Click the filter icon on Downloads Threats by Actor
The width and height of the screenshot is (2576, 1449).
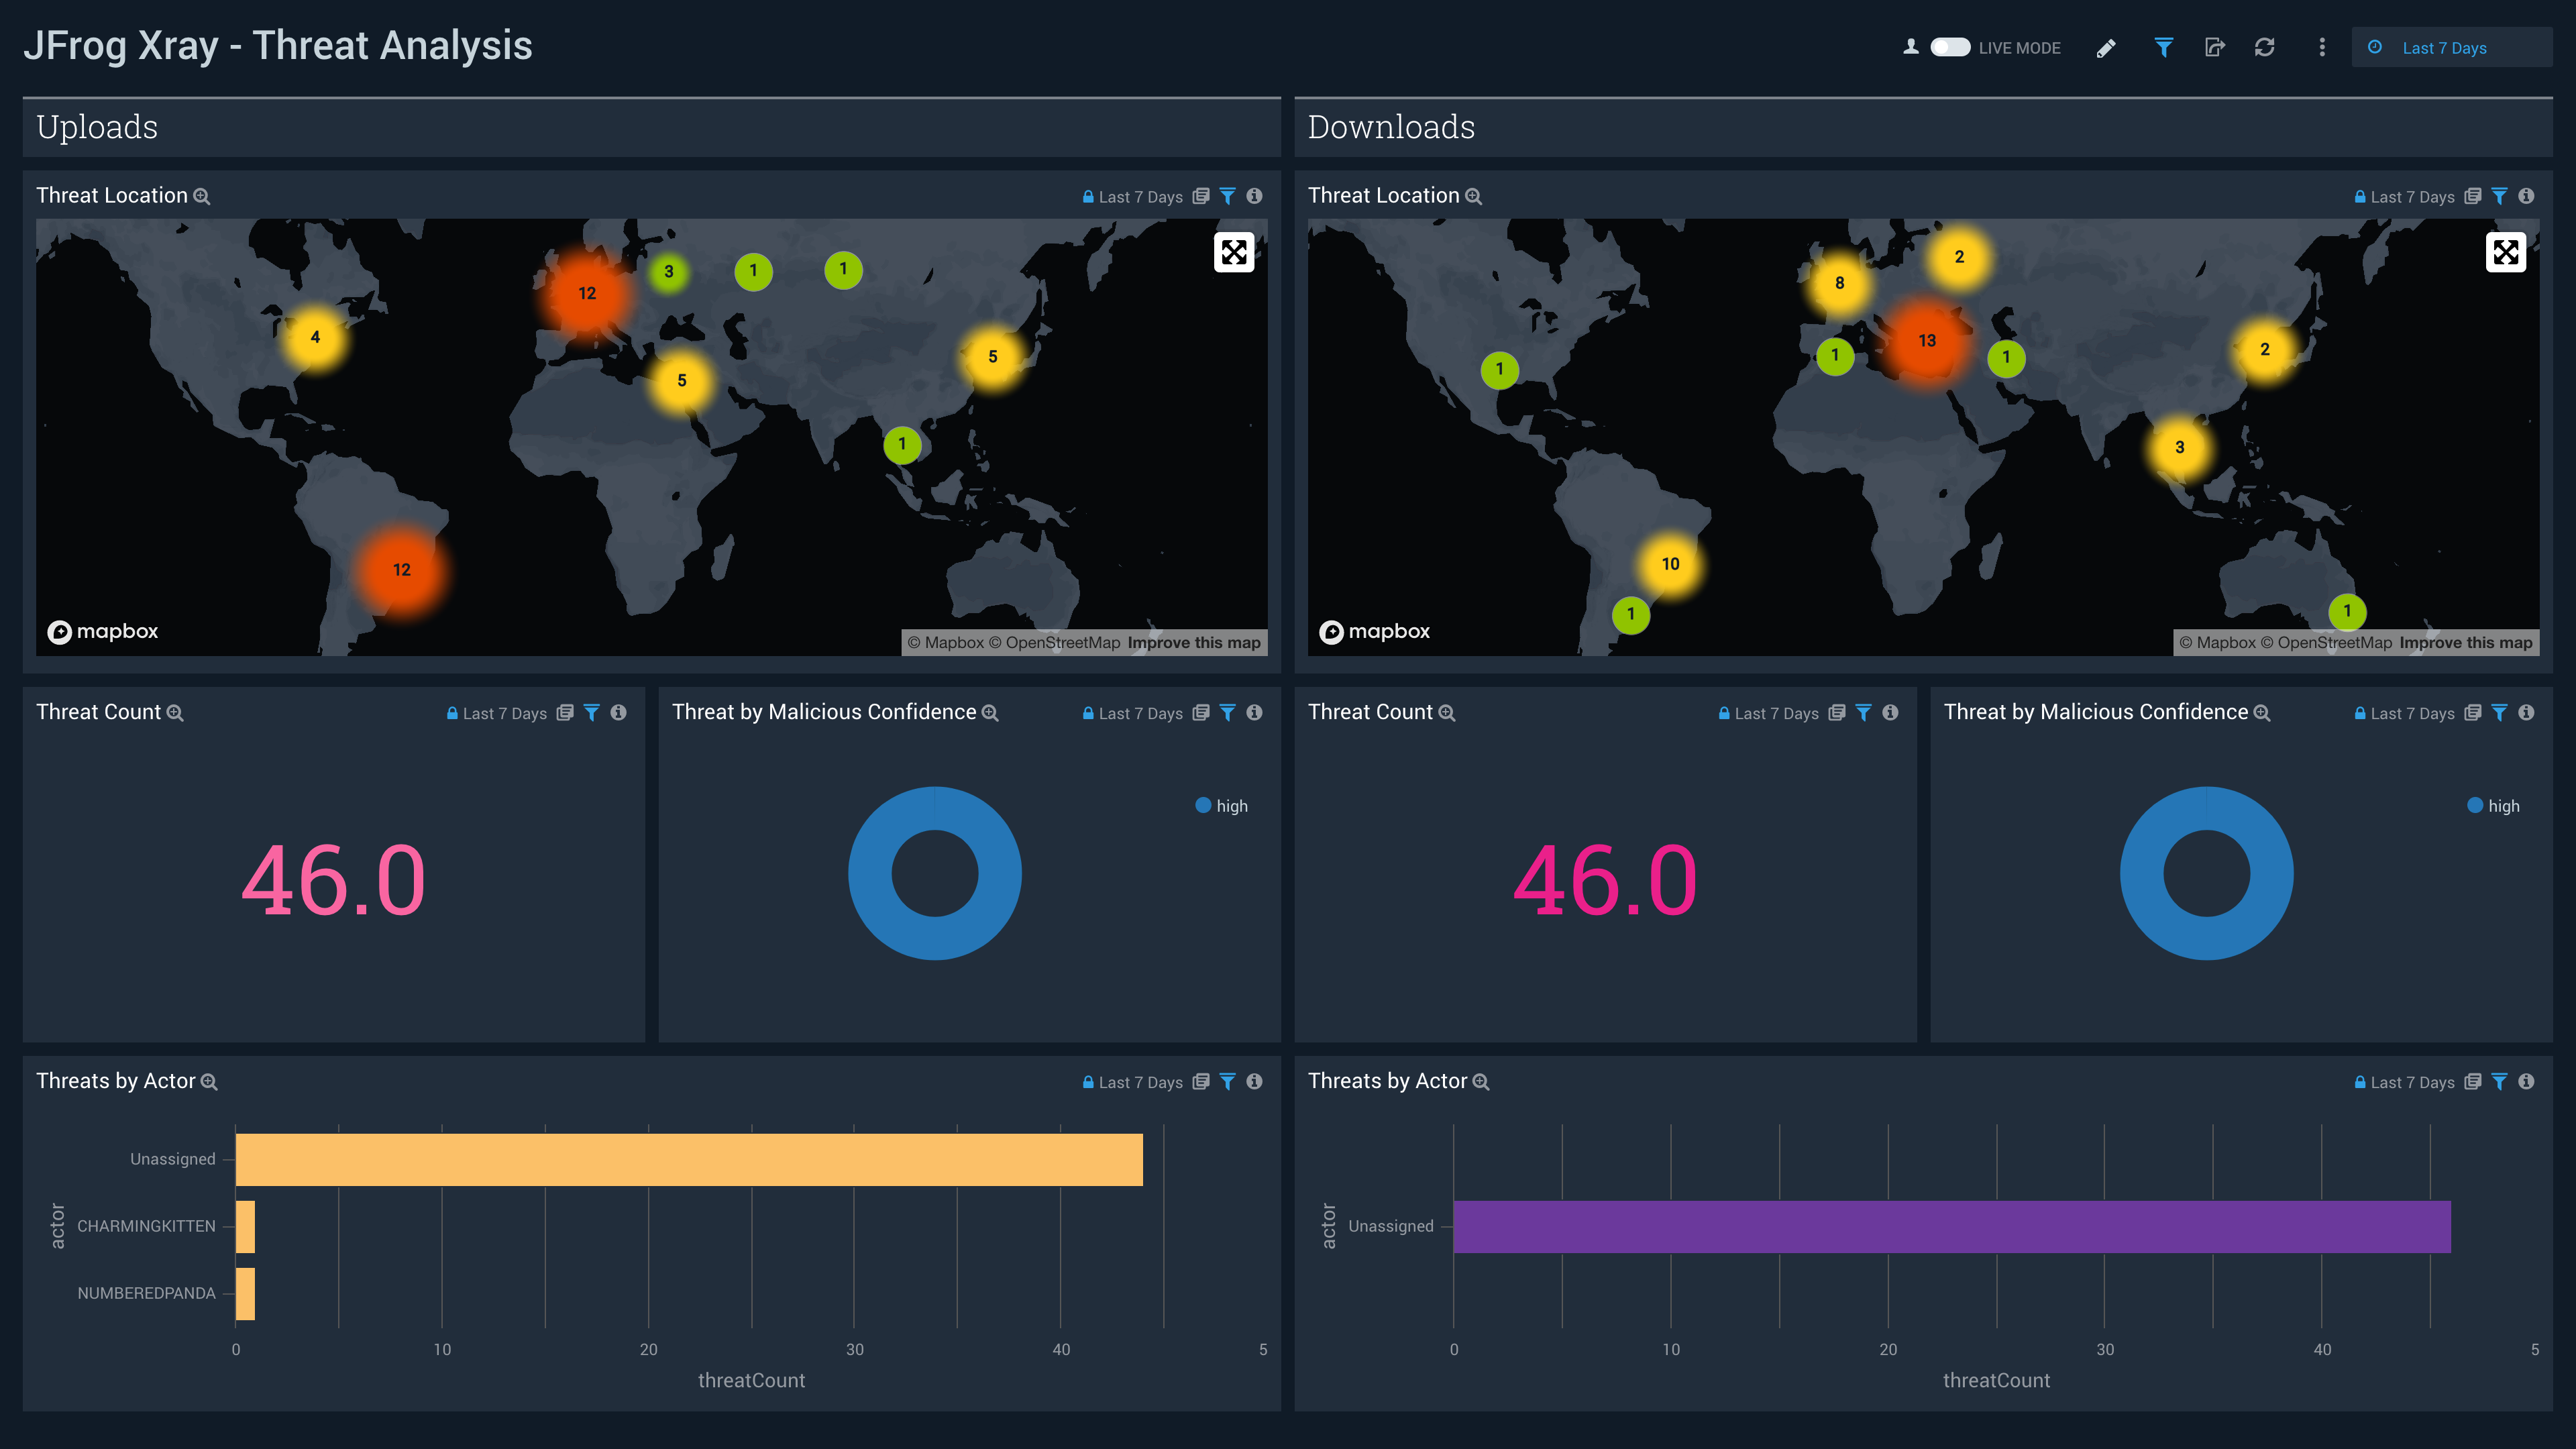coord(2499,1081)
